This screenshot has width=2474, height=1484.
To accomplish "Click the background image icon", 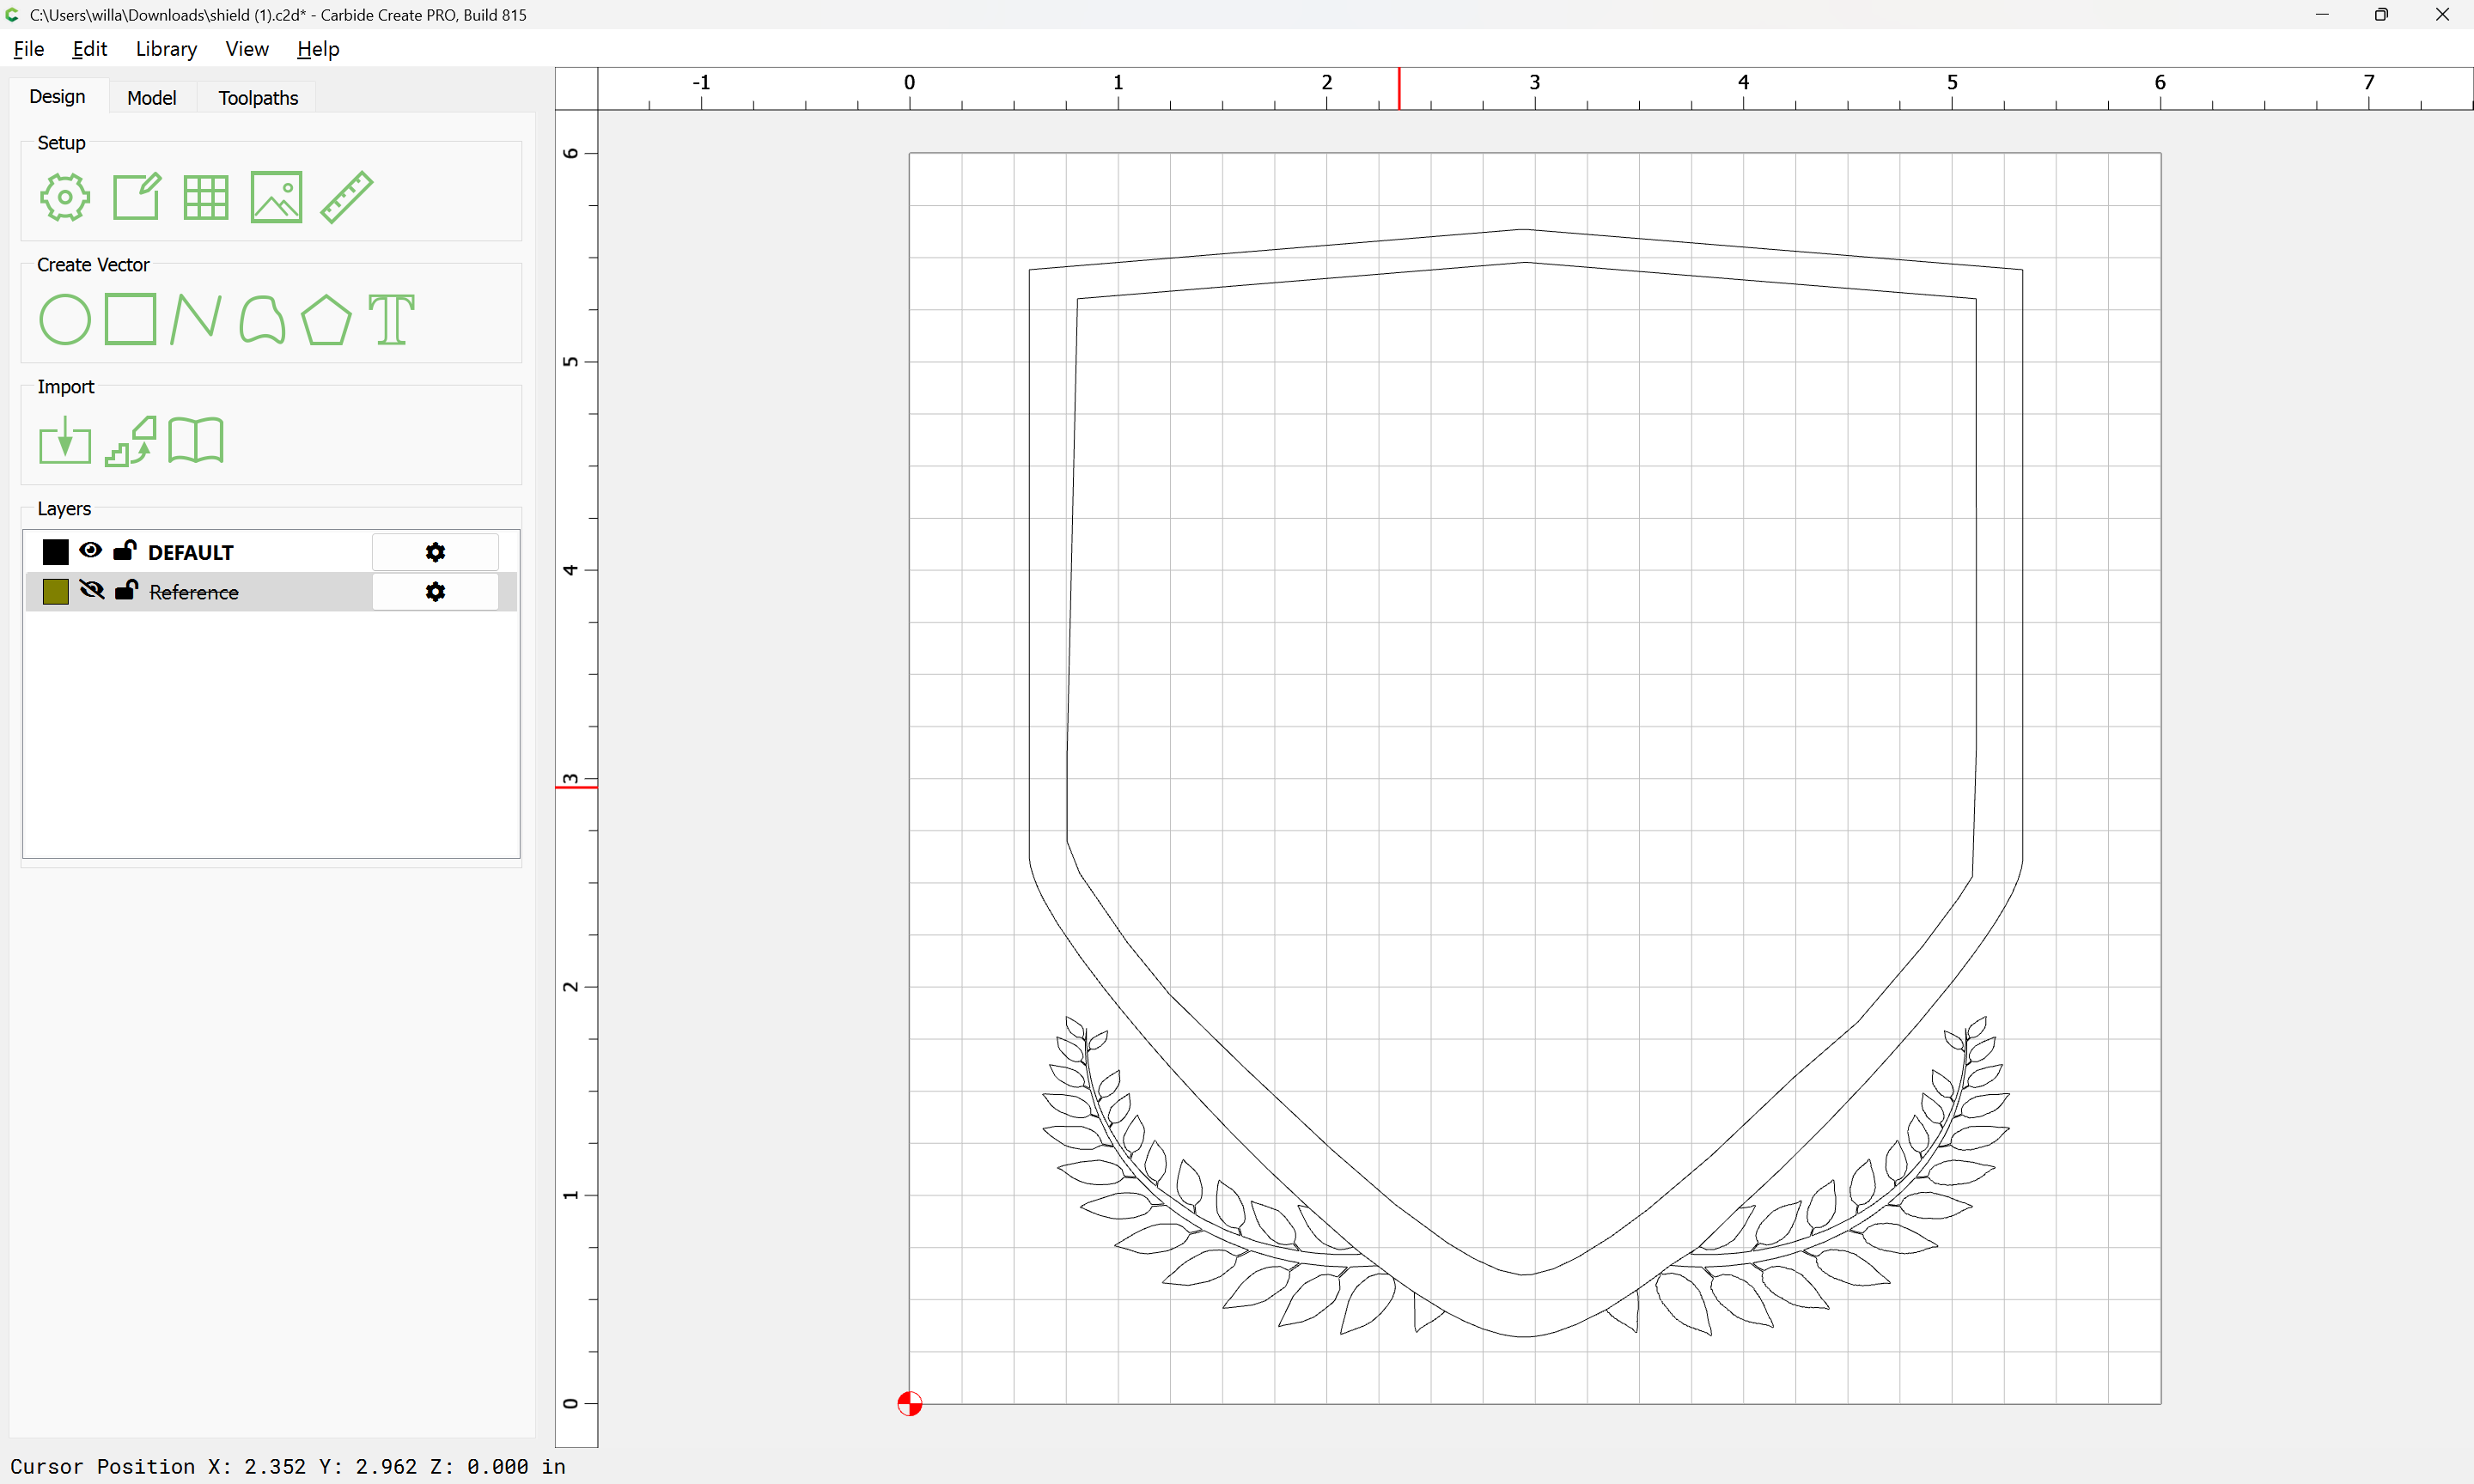I will (x=276, y=197).
